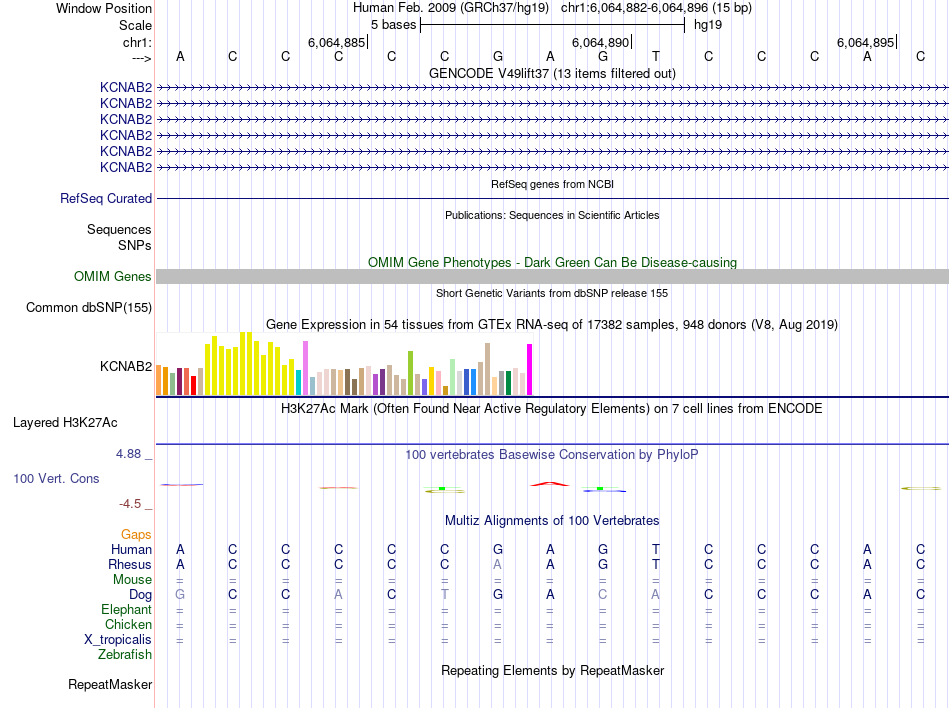Viewport: 950px width, 708px height.
Task: Click GENCODE V49lift37 track title
Action: click(552, 73)
